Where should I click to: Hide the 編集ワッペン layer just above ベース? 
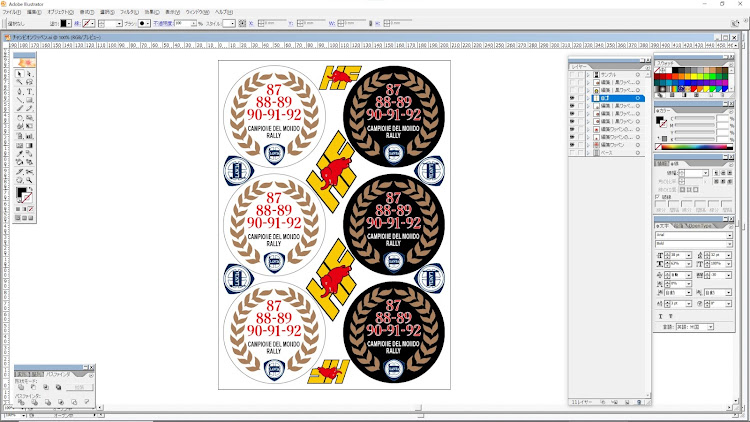572,144
